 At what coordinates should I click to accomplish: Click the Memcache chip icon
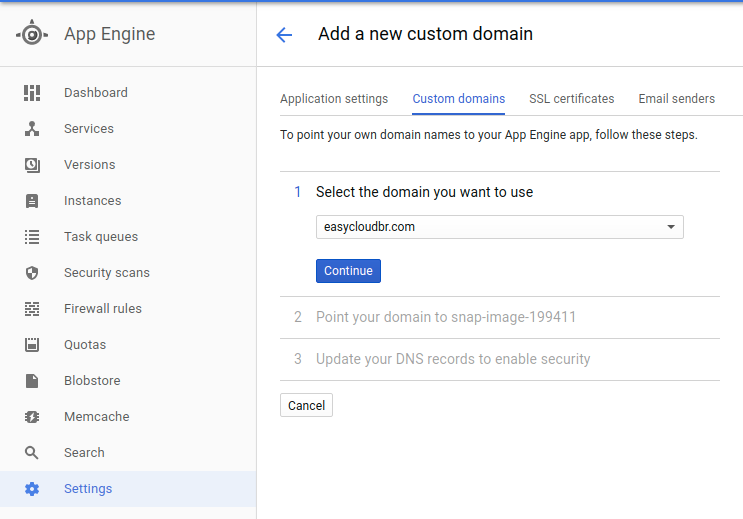[32, 417]
